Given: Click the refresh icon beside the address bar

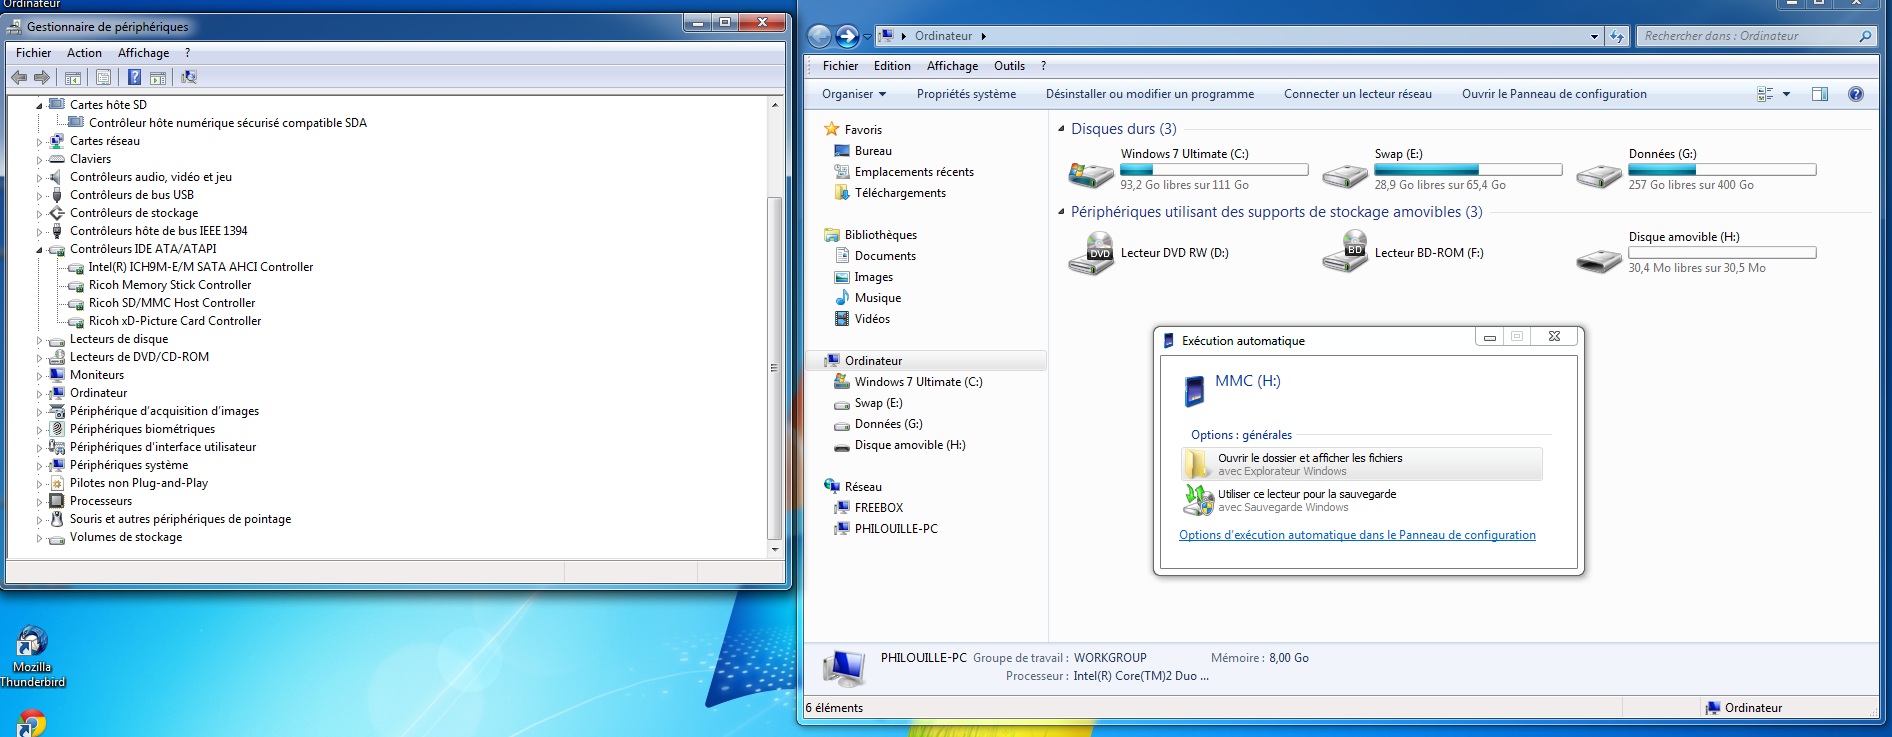Looking at the screenshot, I should coord(1617,36).
